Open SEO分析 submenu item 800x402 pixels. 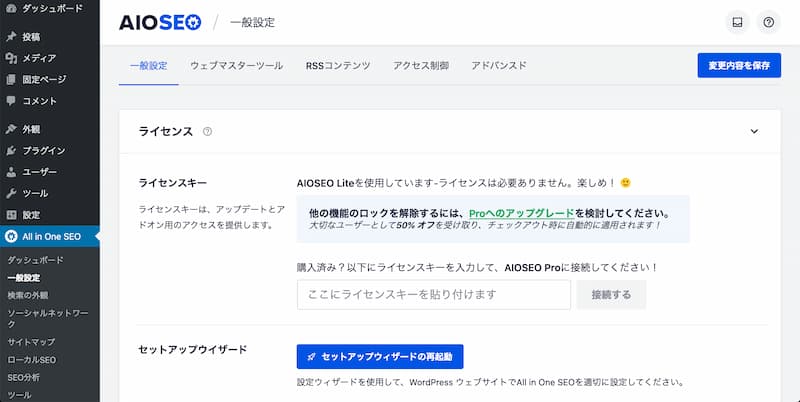tap(23, 378)
